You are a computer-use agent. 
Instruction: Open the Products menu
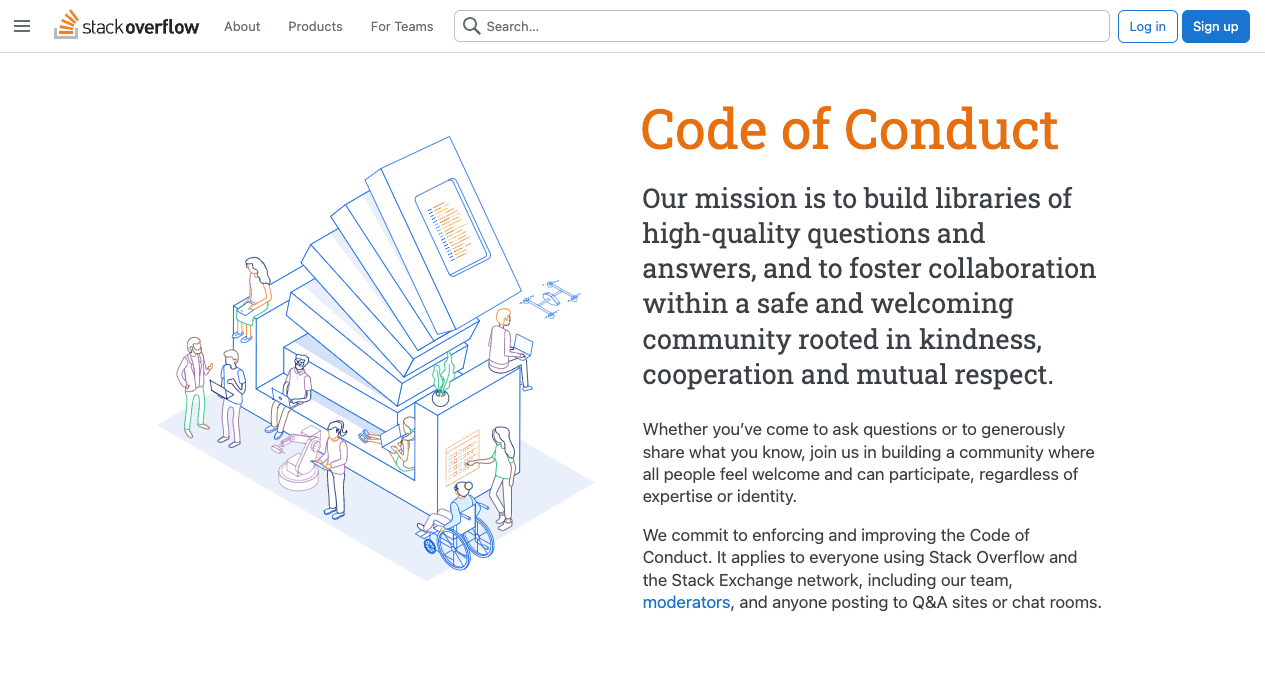tap(315, 27)
